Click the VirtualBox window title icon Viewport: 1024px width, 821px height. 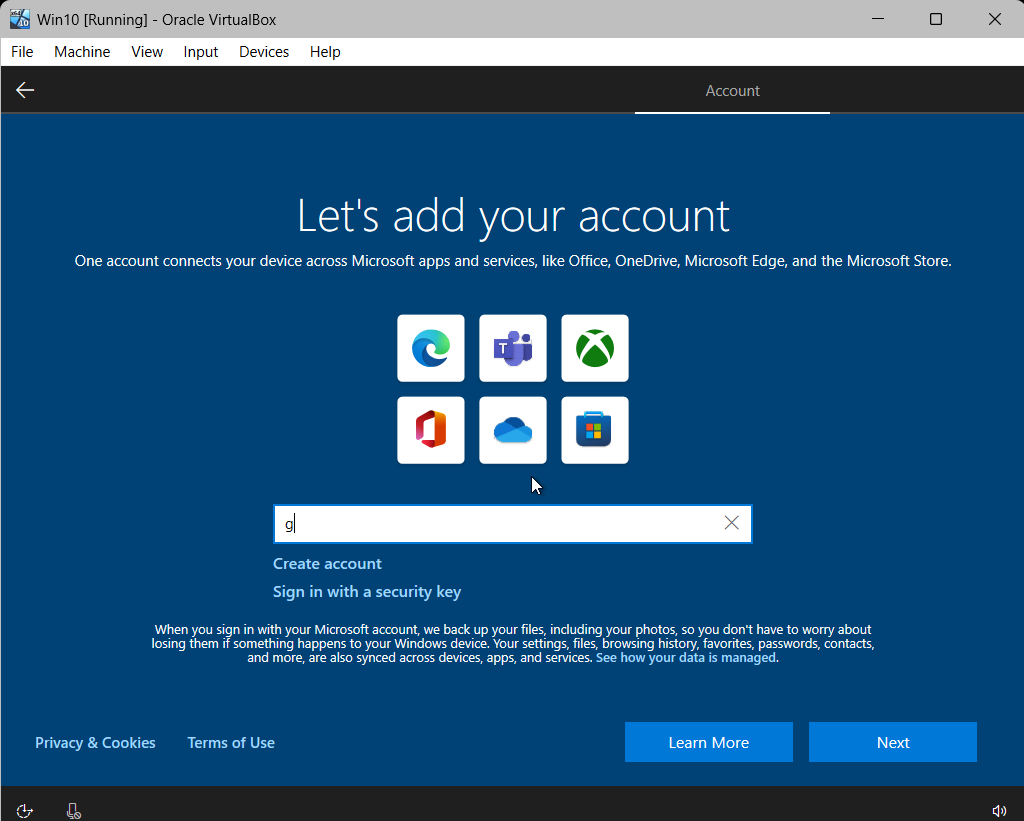tap(20, 19)
